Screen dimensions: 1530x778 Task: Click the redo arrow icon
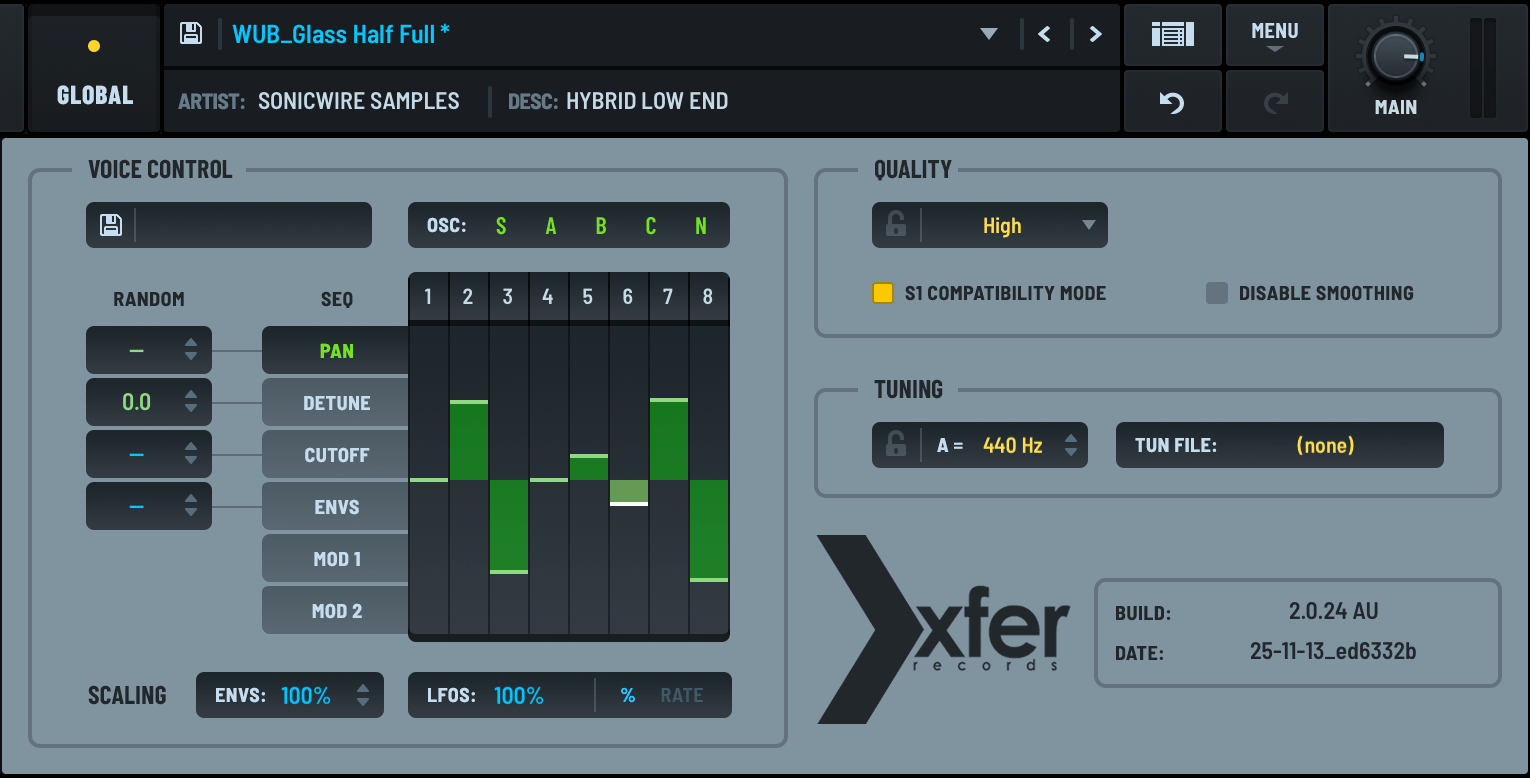pos(1274,102)
